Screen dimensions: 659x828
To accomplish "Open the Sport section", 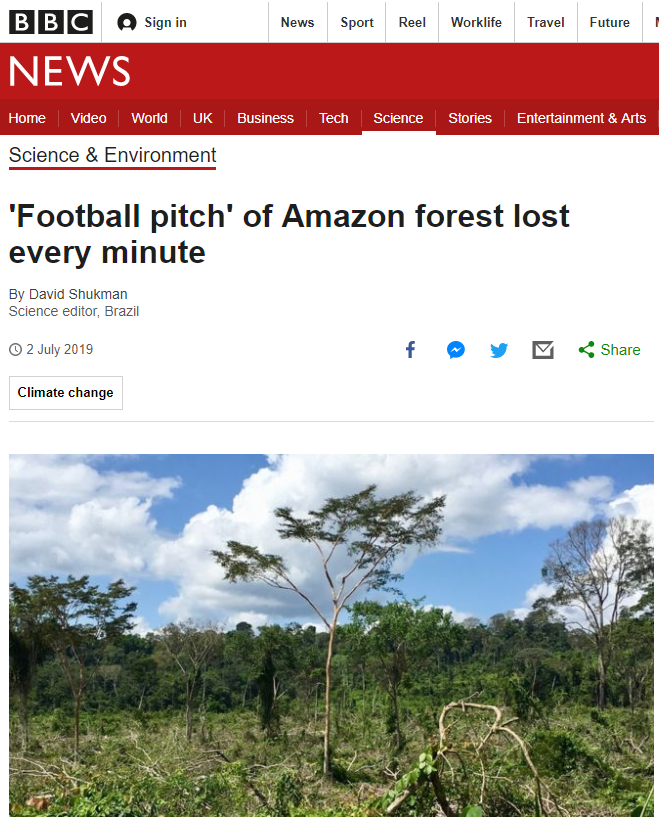I will point(357,22).
